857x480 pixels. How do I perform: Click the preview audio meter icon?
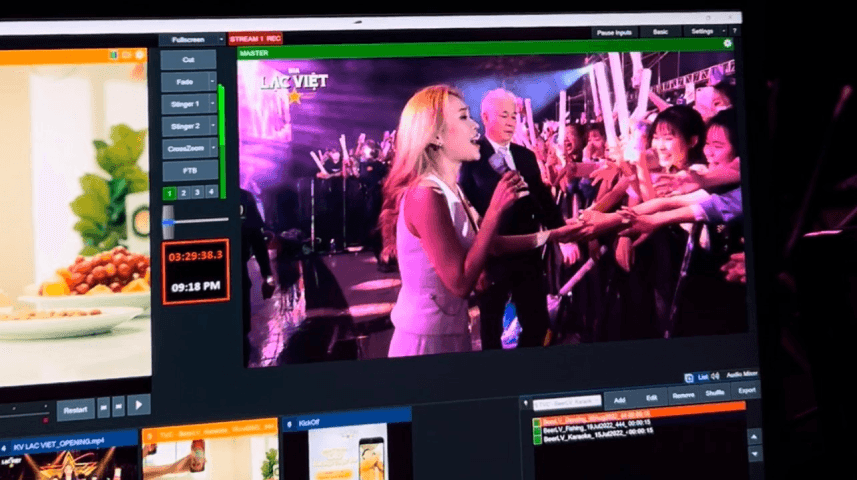click(113, 55)
